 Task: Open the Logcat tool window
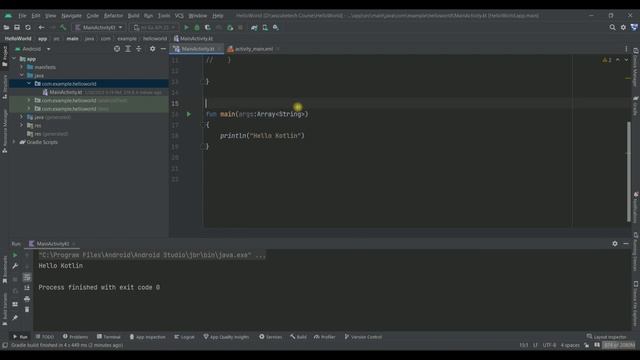click(184, 337)
